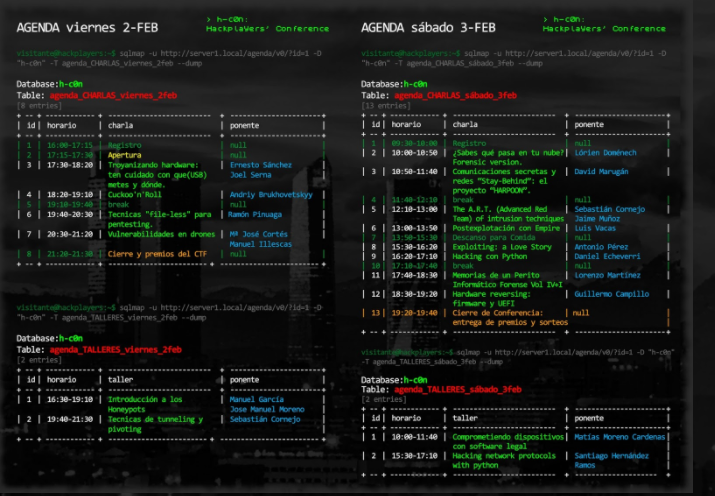This screenshot has height=496, width=715.
Task: Click the Tecnicas "file-less" para pentesting talk
Action: [x=160, y=218]
